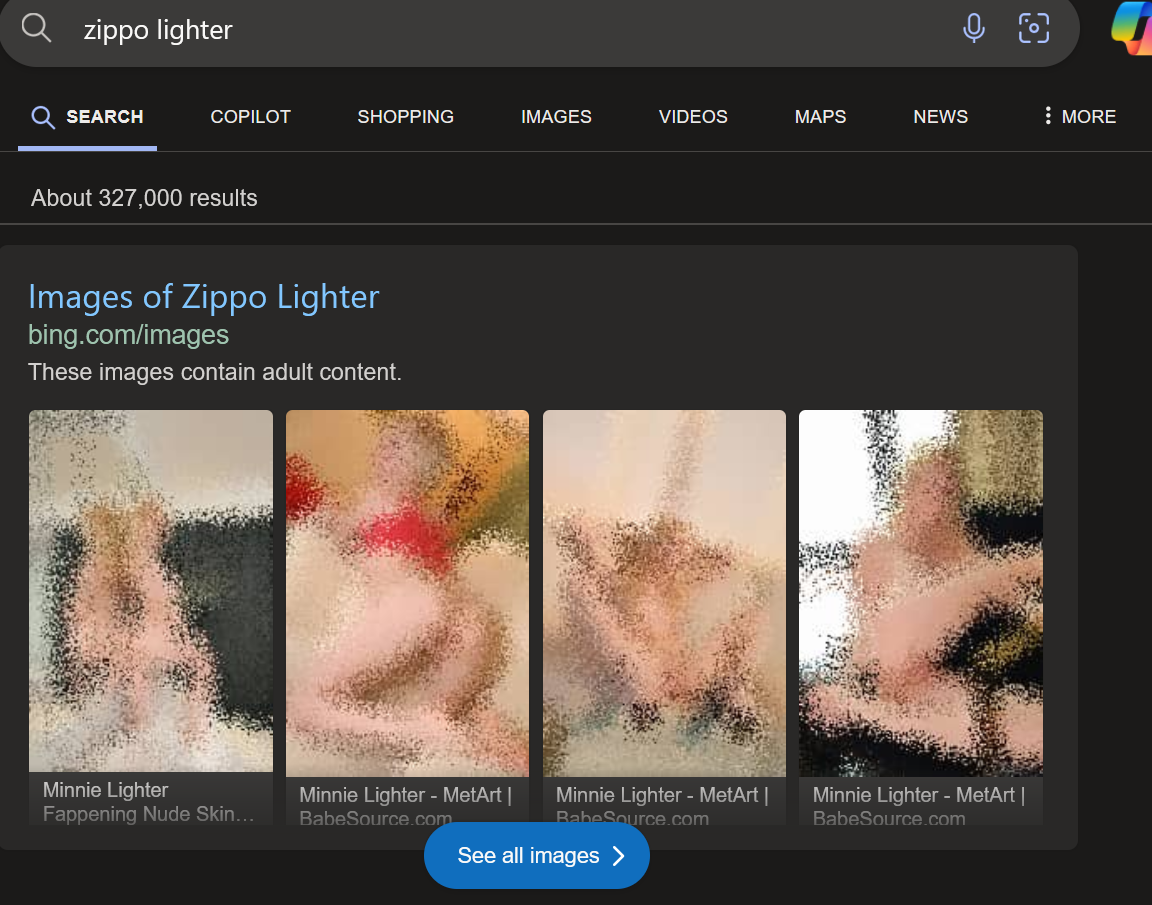Switch to the MAPS tab

(x=820, y=117)
